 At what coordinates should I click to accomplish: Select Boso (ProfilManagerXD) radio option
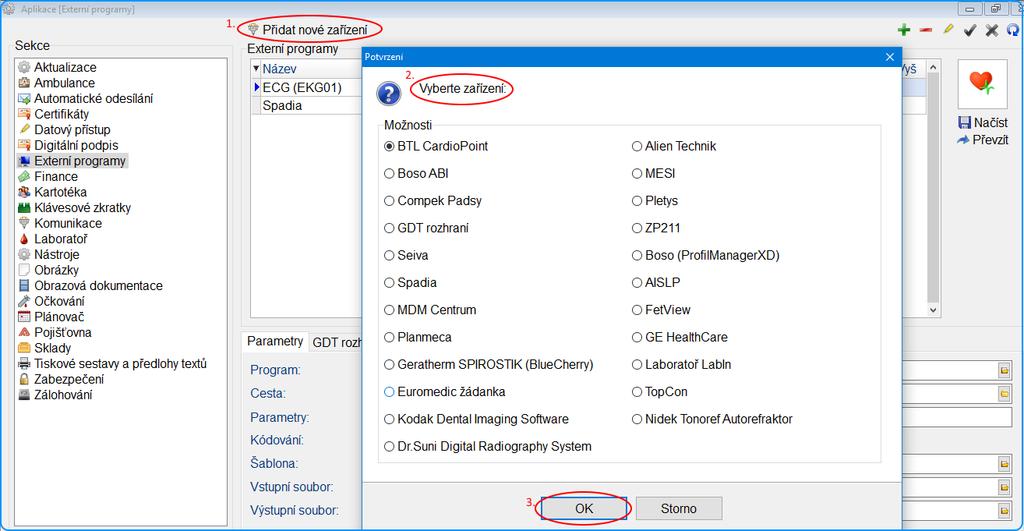706,256
